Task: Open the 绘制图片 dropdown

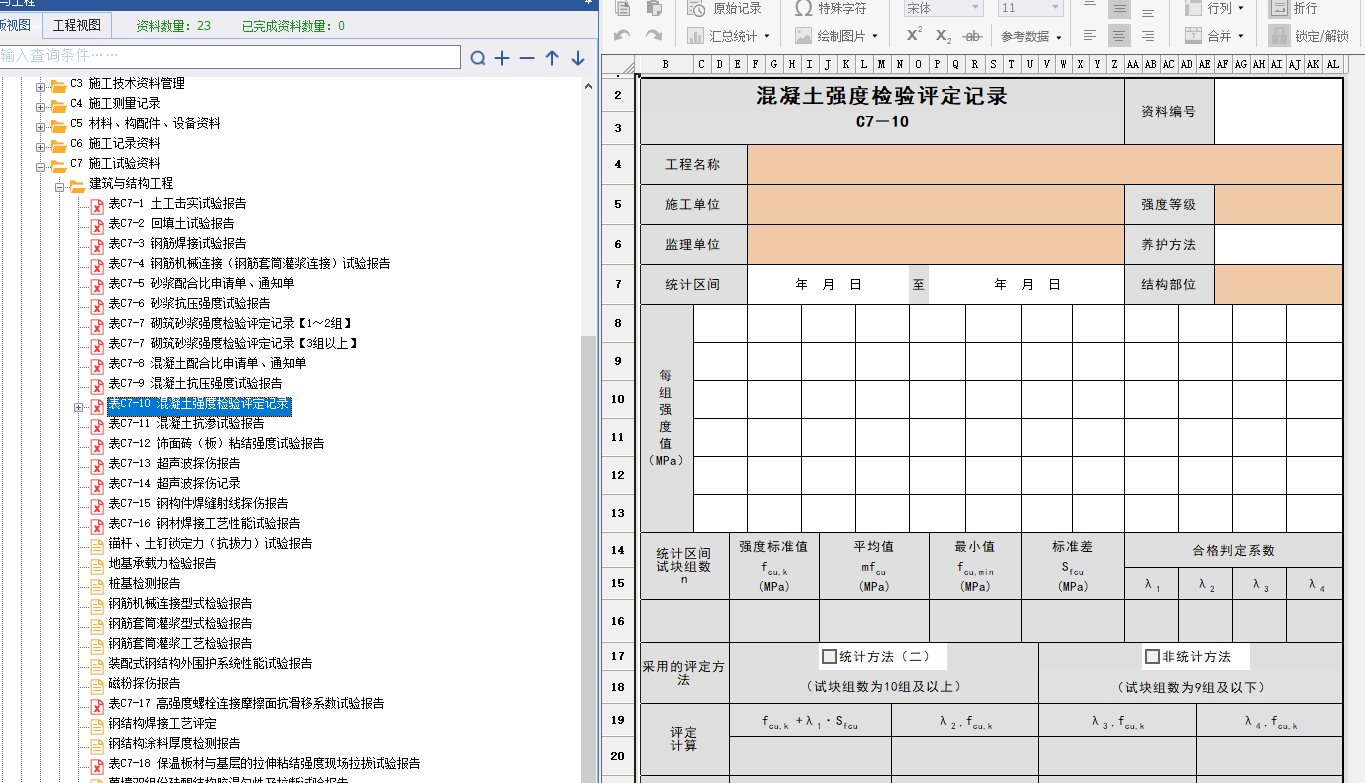Action: click(836, 36)
